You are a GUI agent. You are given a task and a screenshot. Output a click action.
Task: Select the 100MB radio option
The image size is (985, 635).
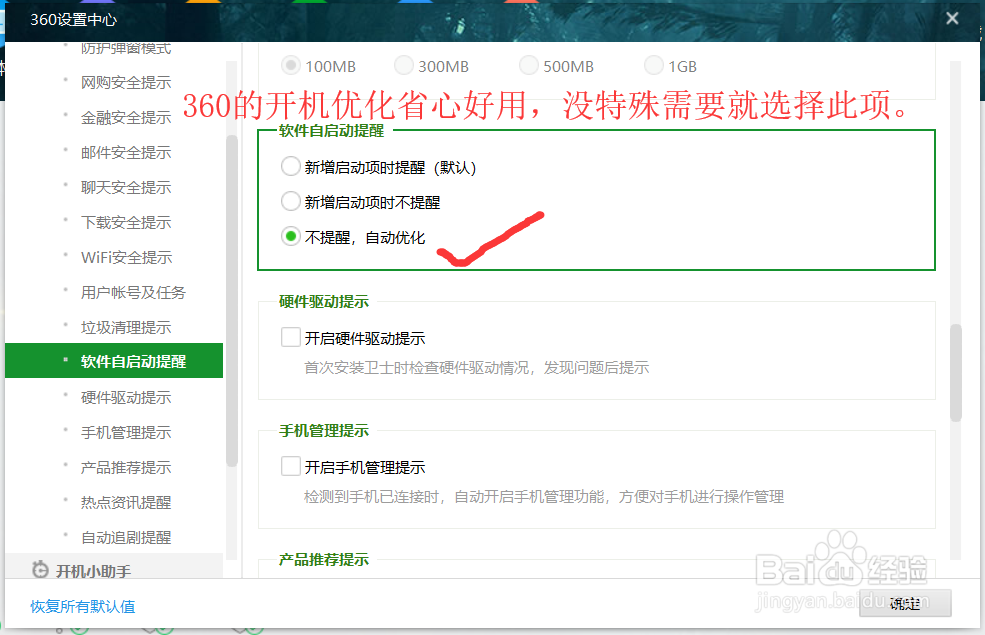292,65
